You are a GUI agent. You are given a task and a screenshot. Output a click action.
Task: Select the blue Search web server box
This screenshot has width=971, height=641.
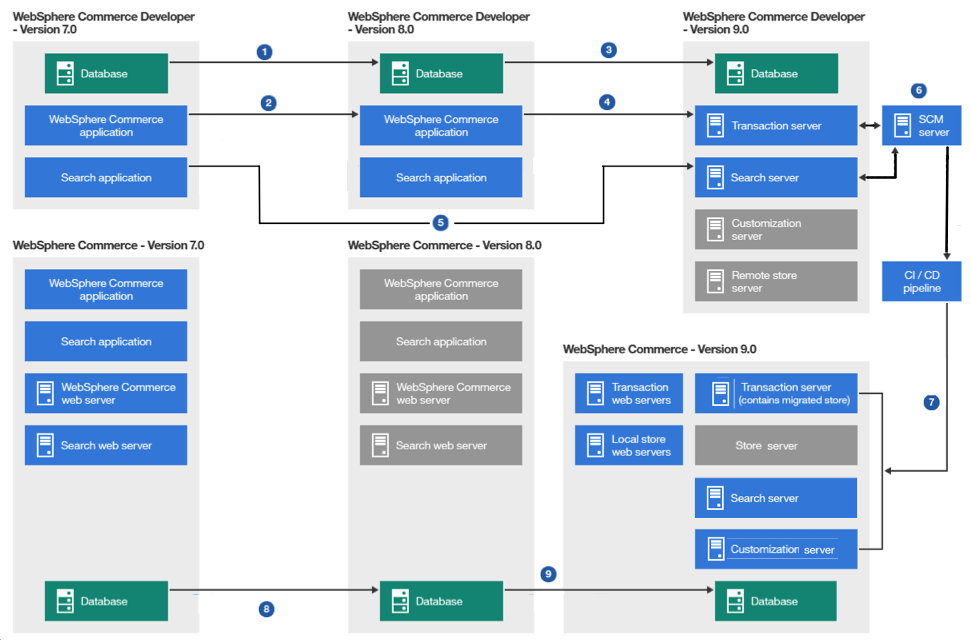click(x=106, y=445)
